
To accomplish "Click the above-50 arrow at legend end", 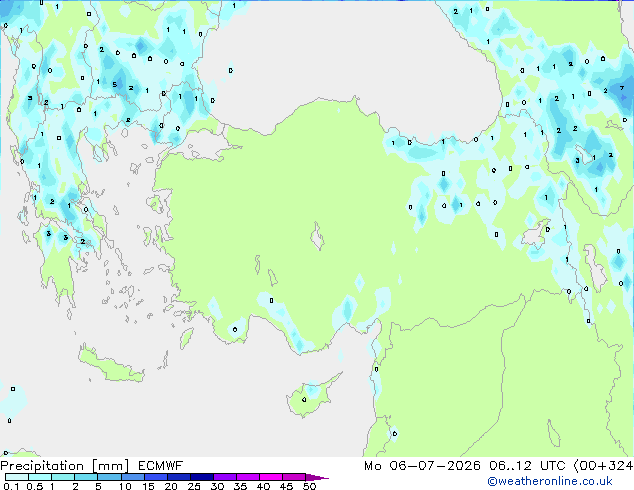I will pos(317,477).
